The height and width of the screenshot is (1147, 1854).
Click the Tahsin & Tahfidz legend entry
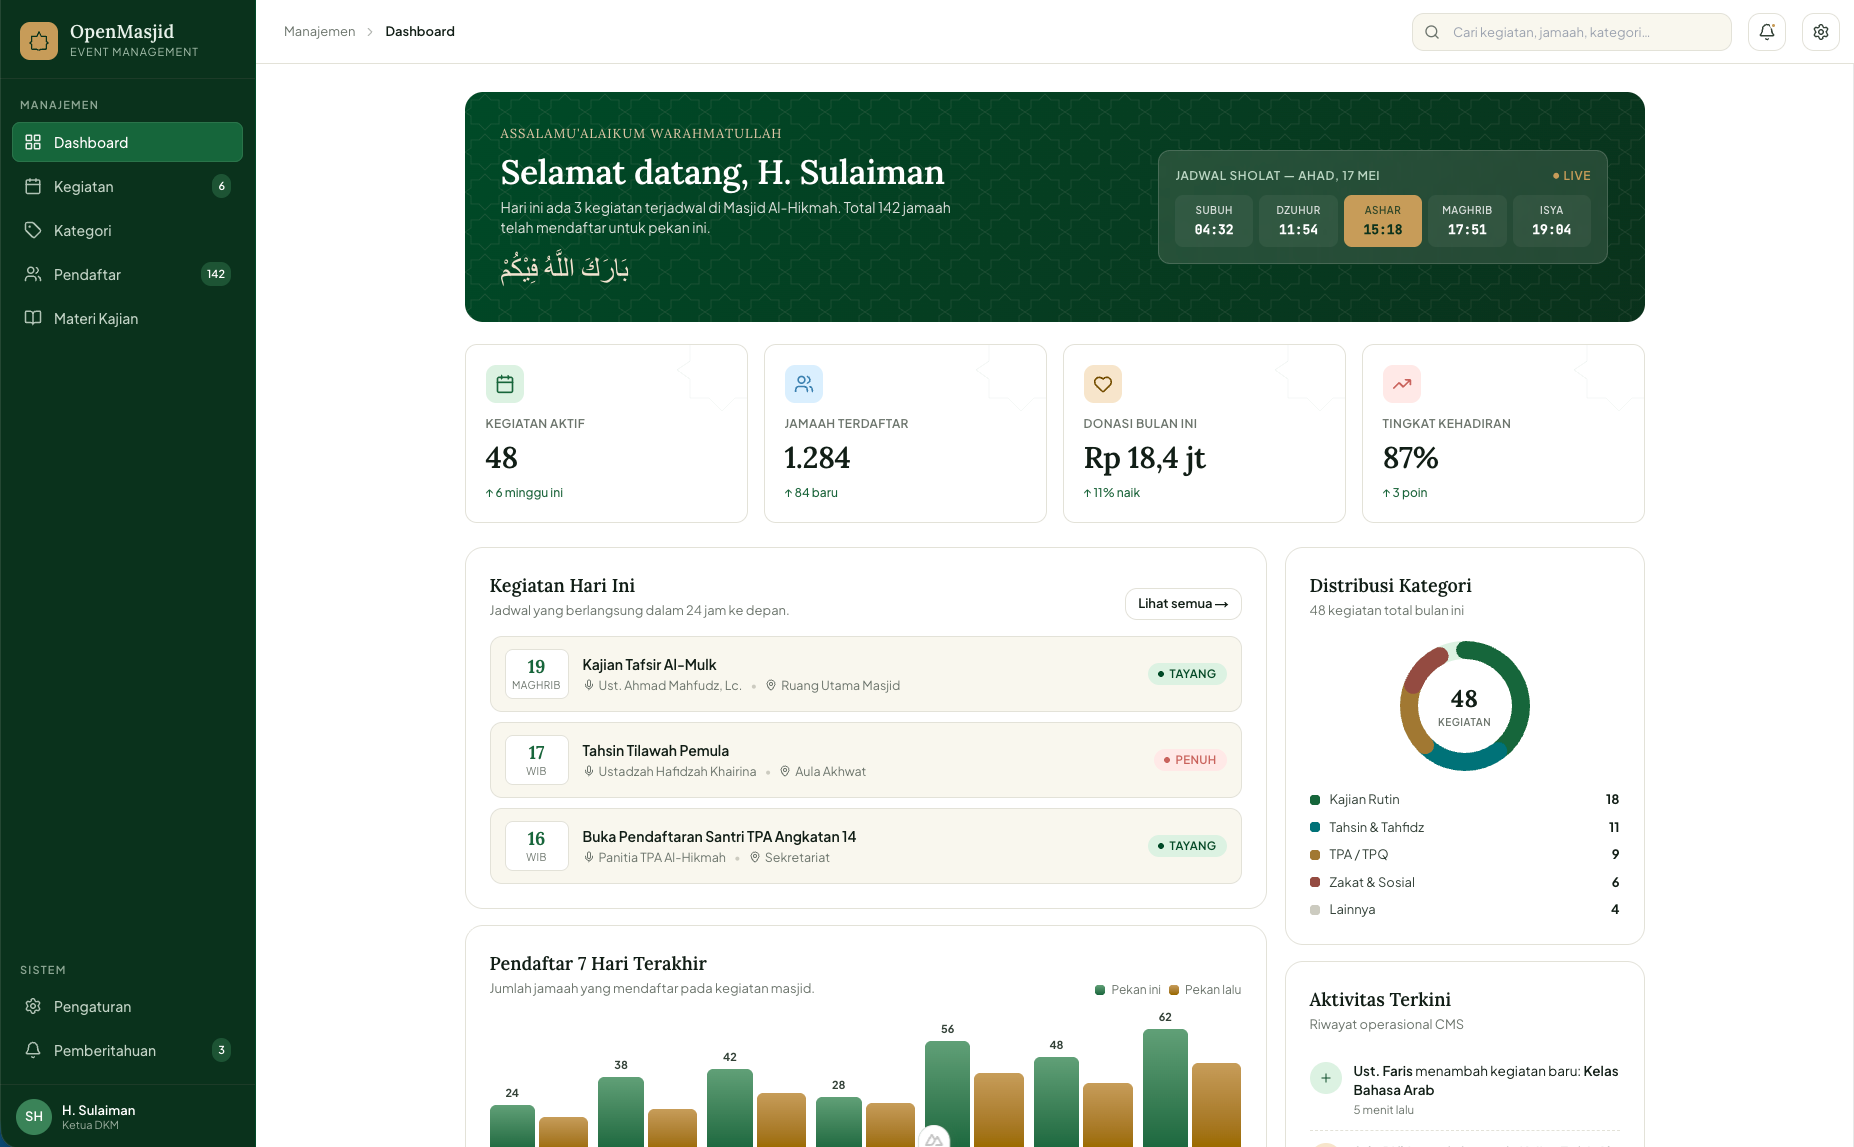[x=1464, y=827]
